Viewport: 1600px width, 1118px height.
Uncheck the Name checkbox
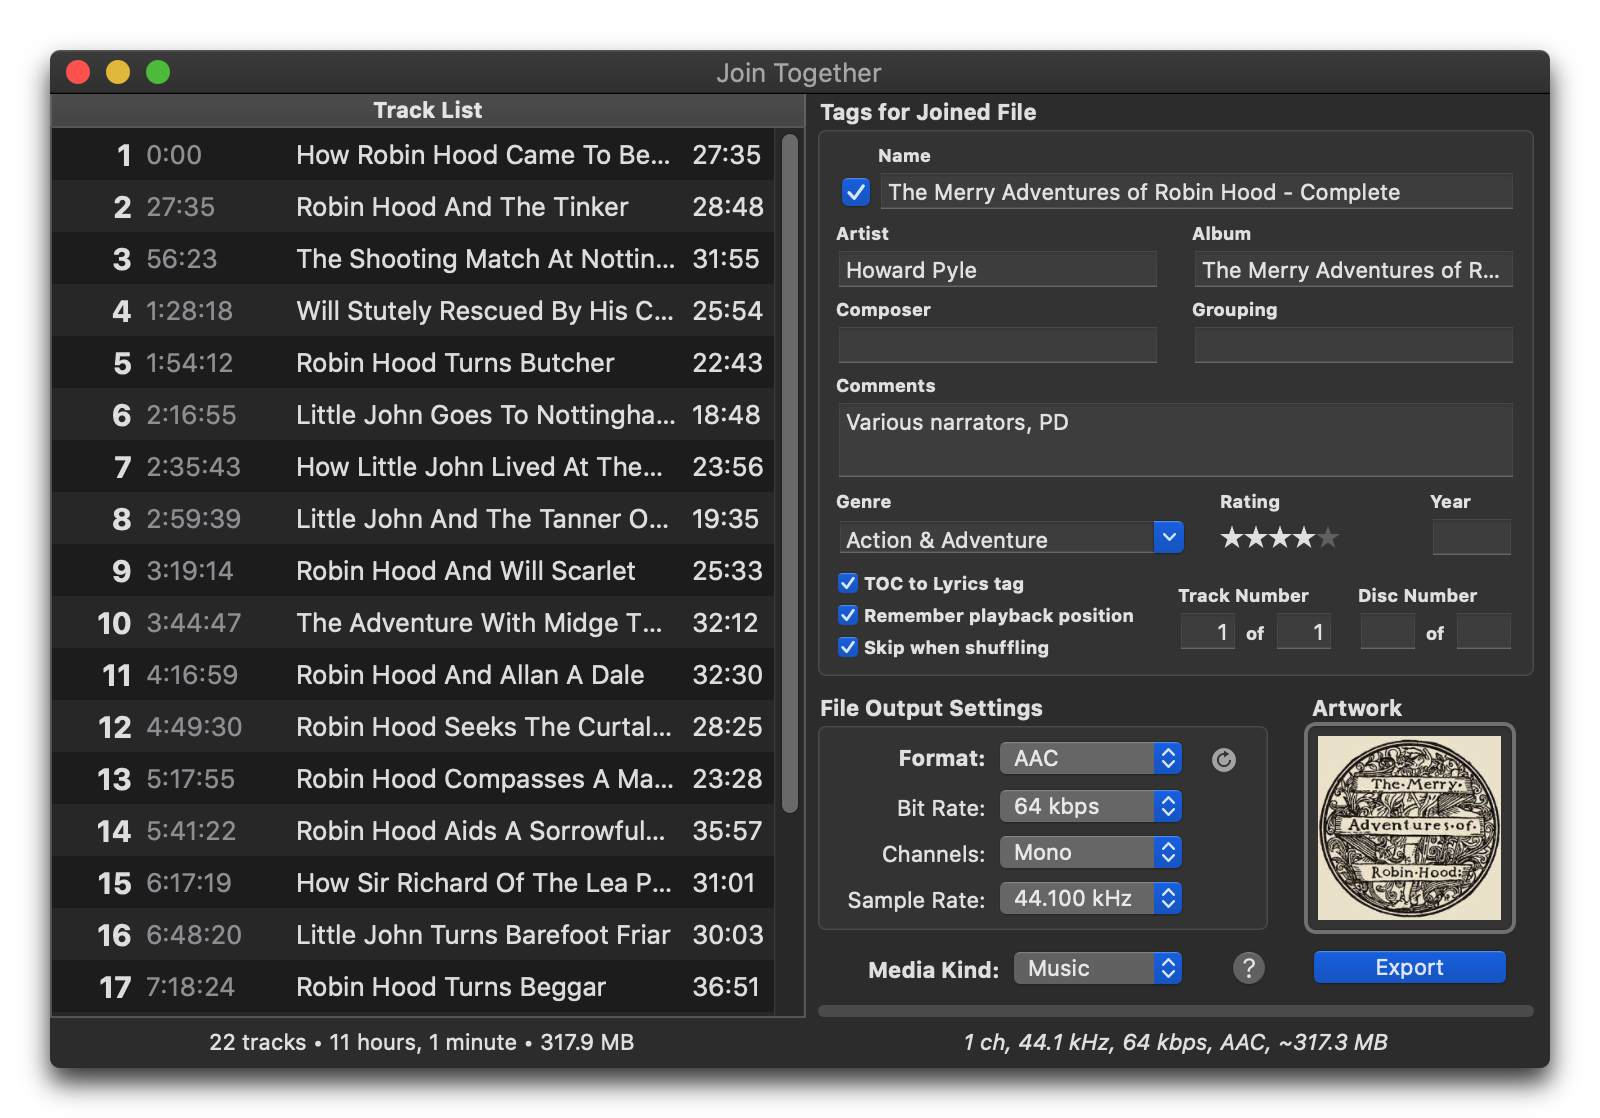coord(856,192)
